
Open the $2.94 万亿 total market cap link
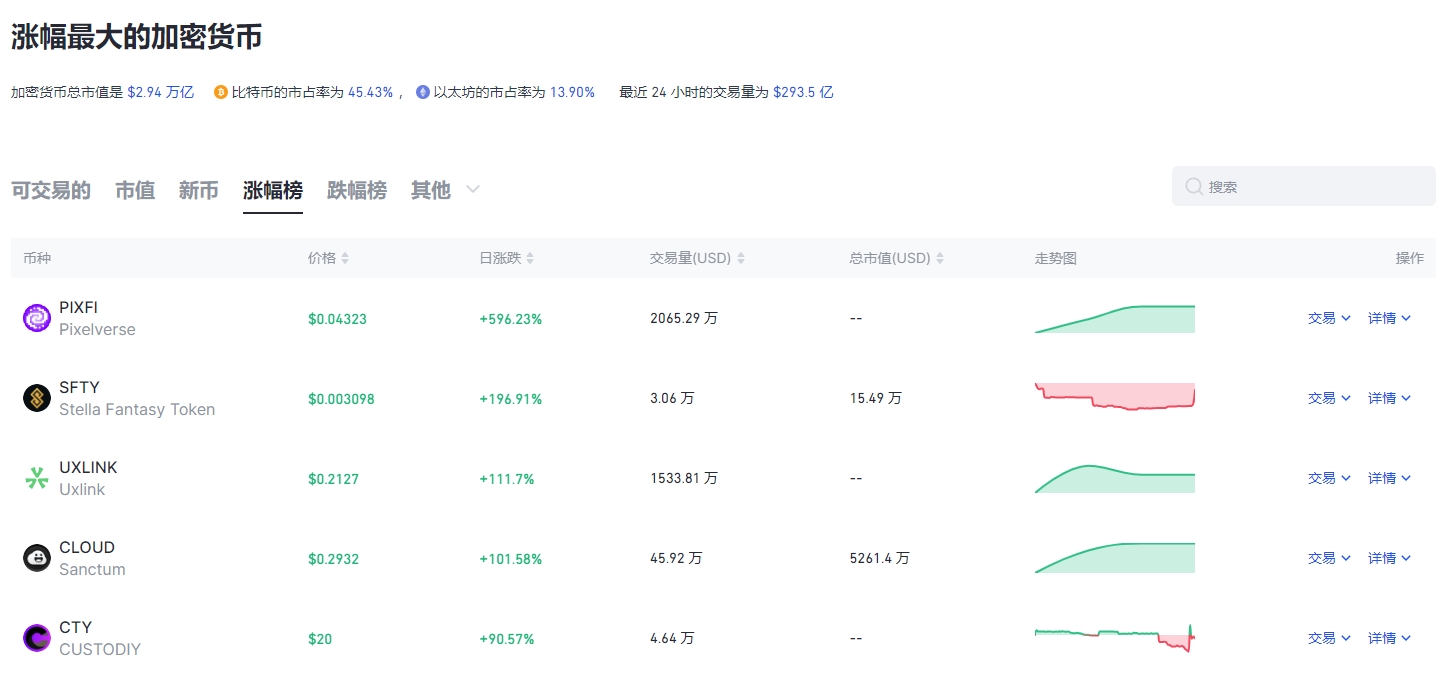[160, 92]
